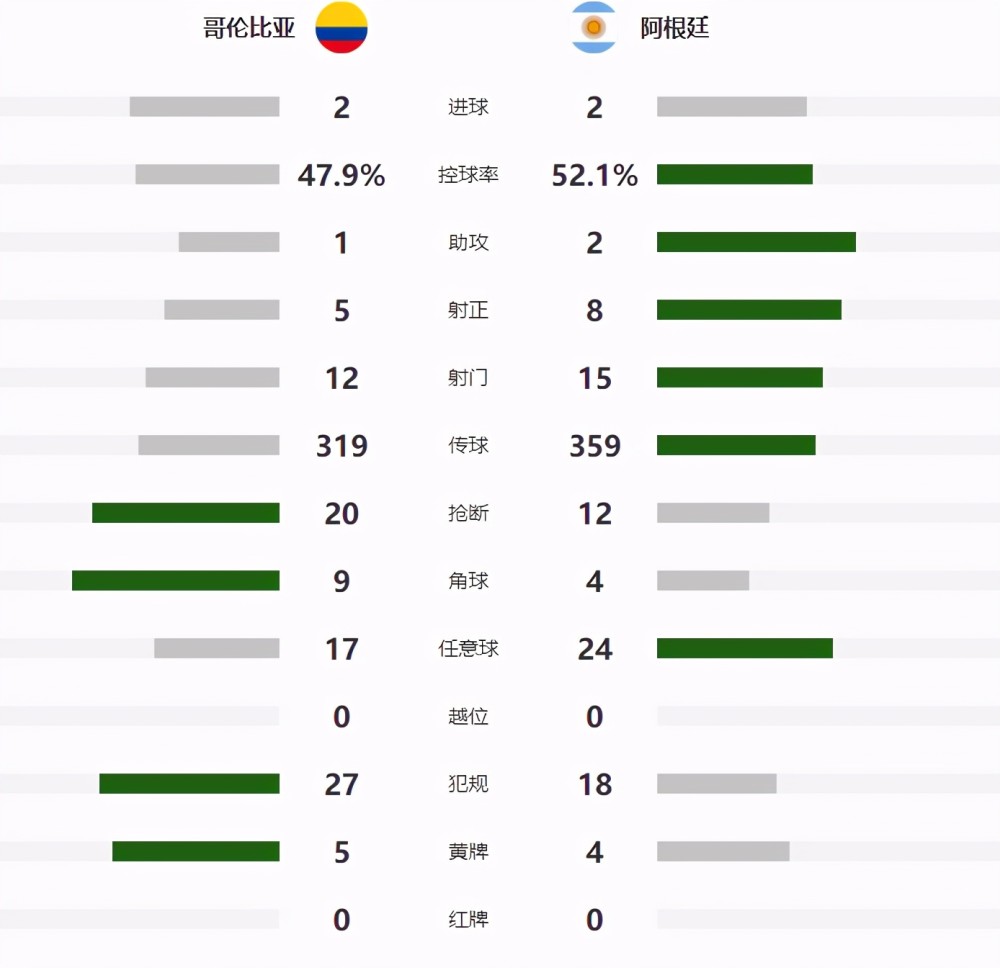The image size is (1000, 968).
Task: Click Argentina's green 任意球 bar
Action: click(745, 648)
